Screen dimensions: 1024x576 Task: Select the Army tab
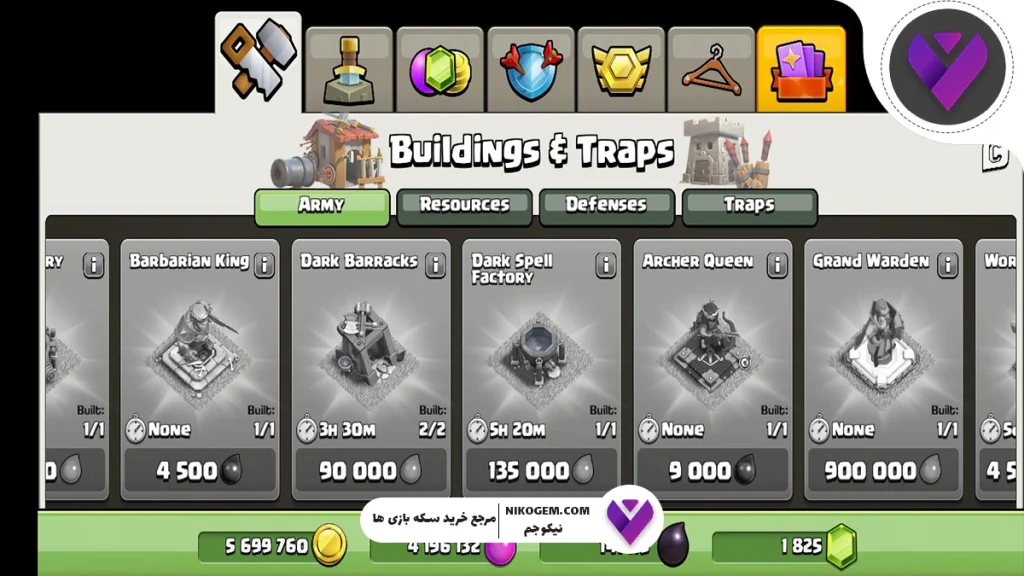click(322, 207)
